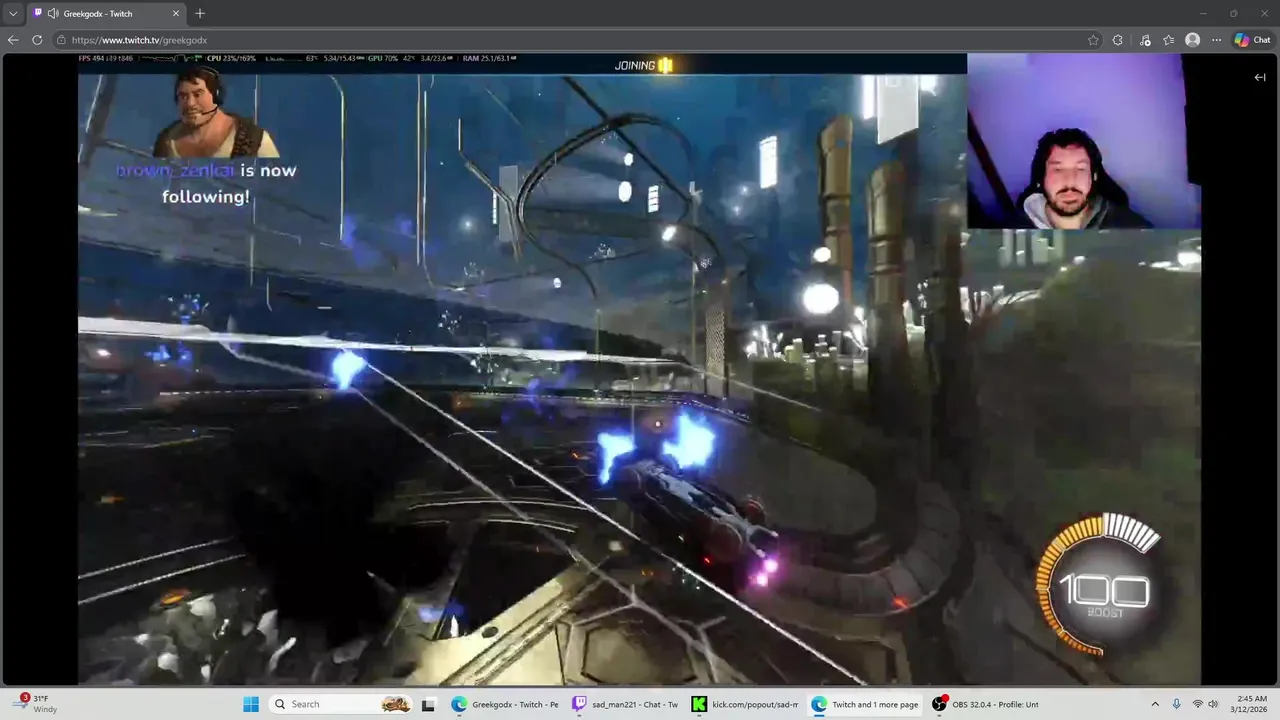Open browser extensions puzzle icon

[1118, 40]
